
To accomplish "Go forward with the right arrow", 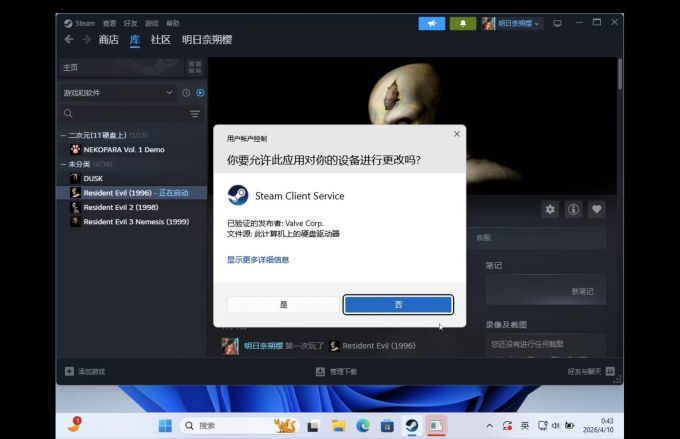I will click(86, 39).
